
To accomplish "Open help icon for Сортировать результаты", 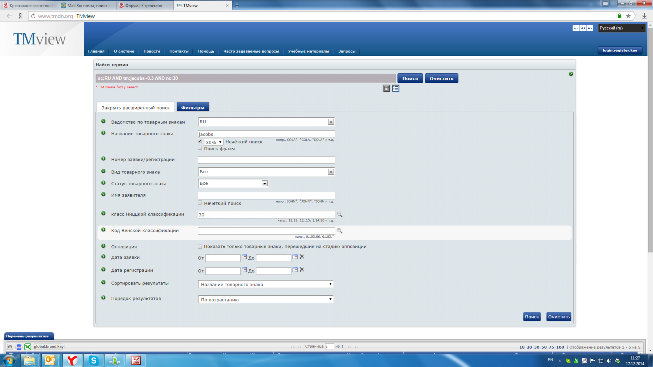I will (x=103, y=282).
